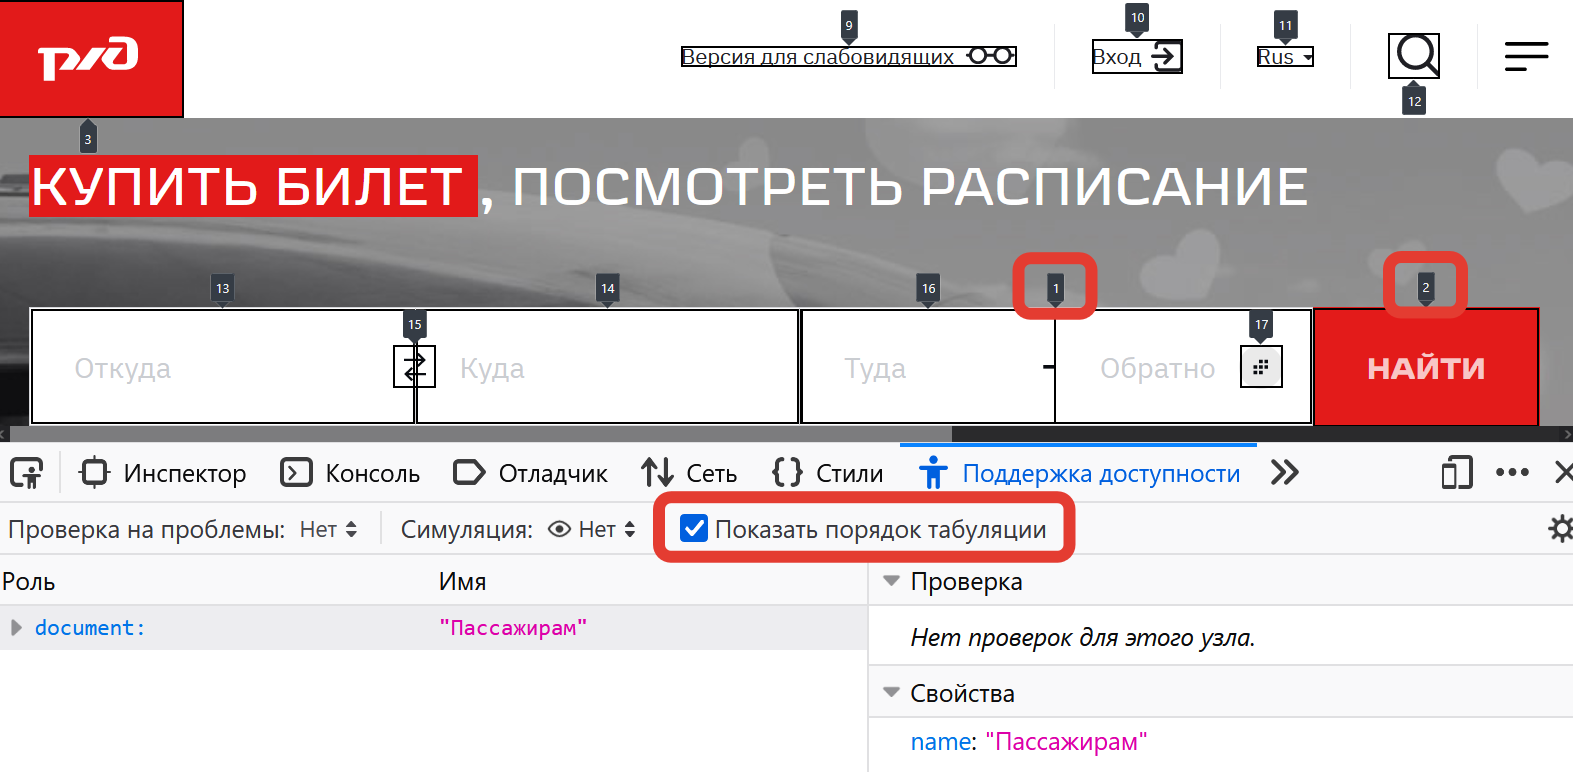Uncheck the 'Показать порядок табуляции' checkbox
This screenshot has height=772, width=1573.
pos(694,529)
